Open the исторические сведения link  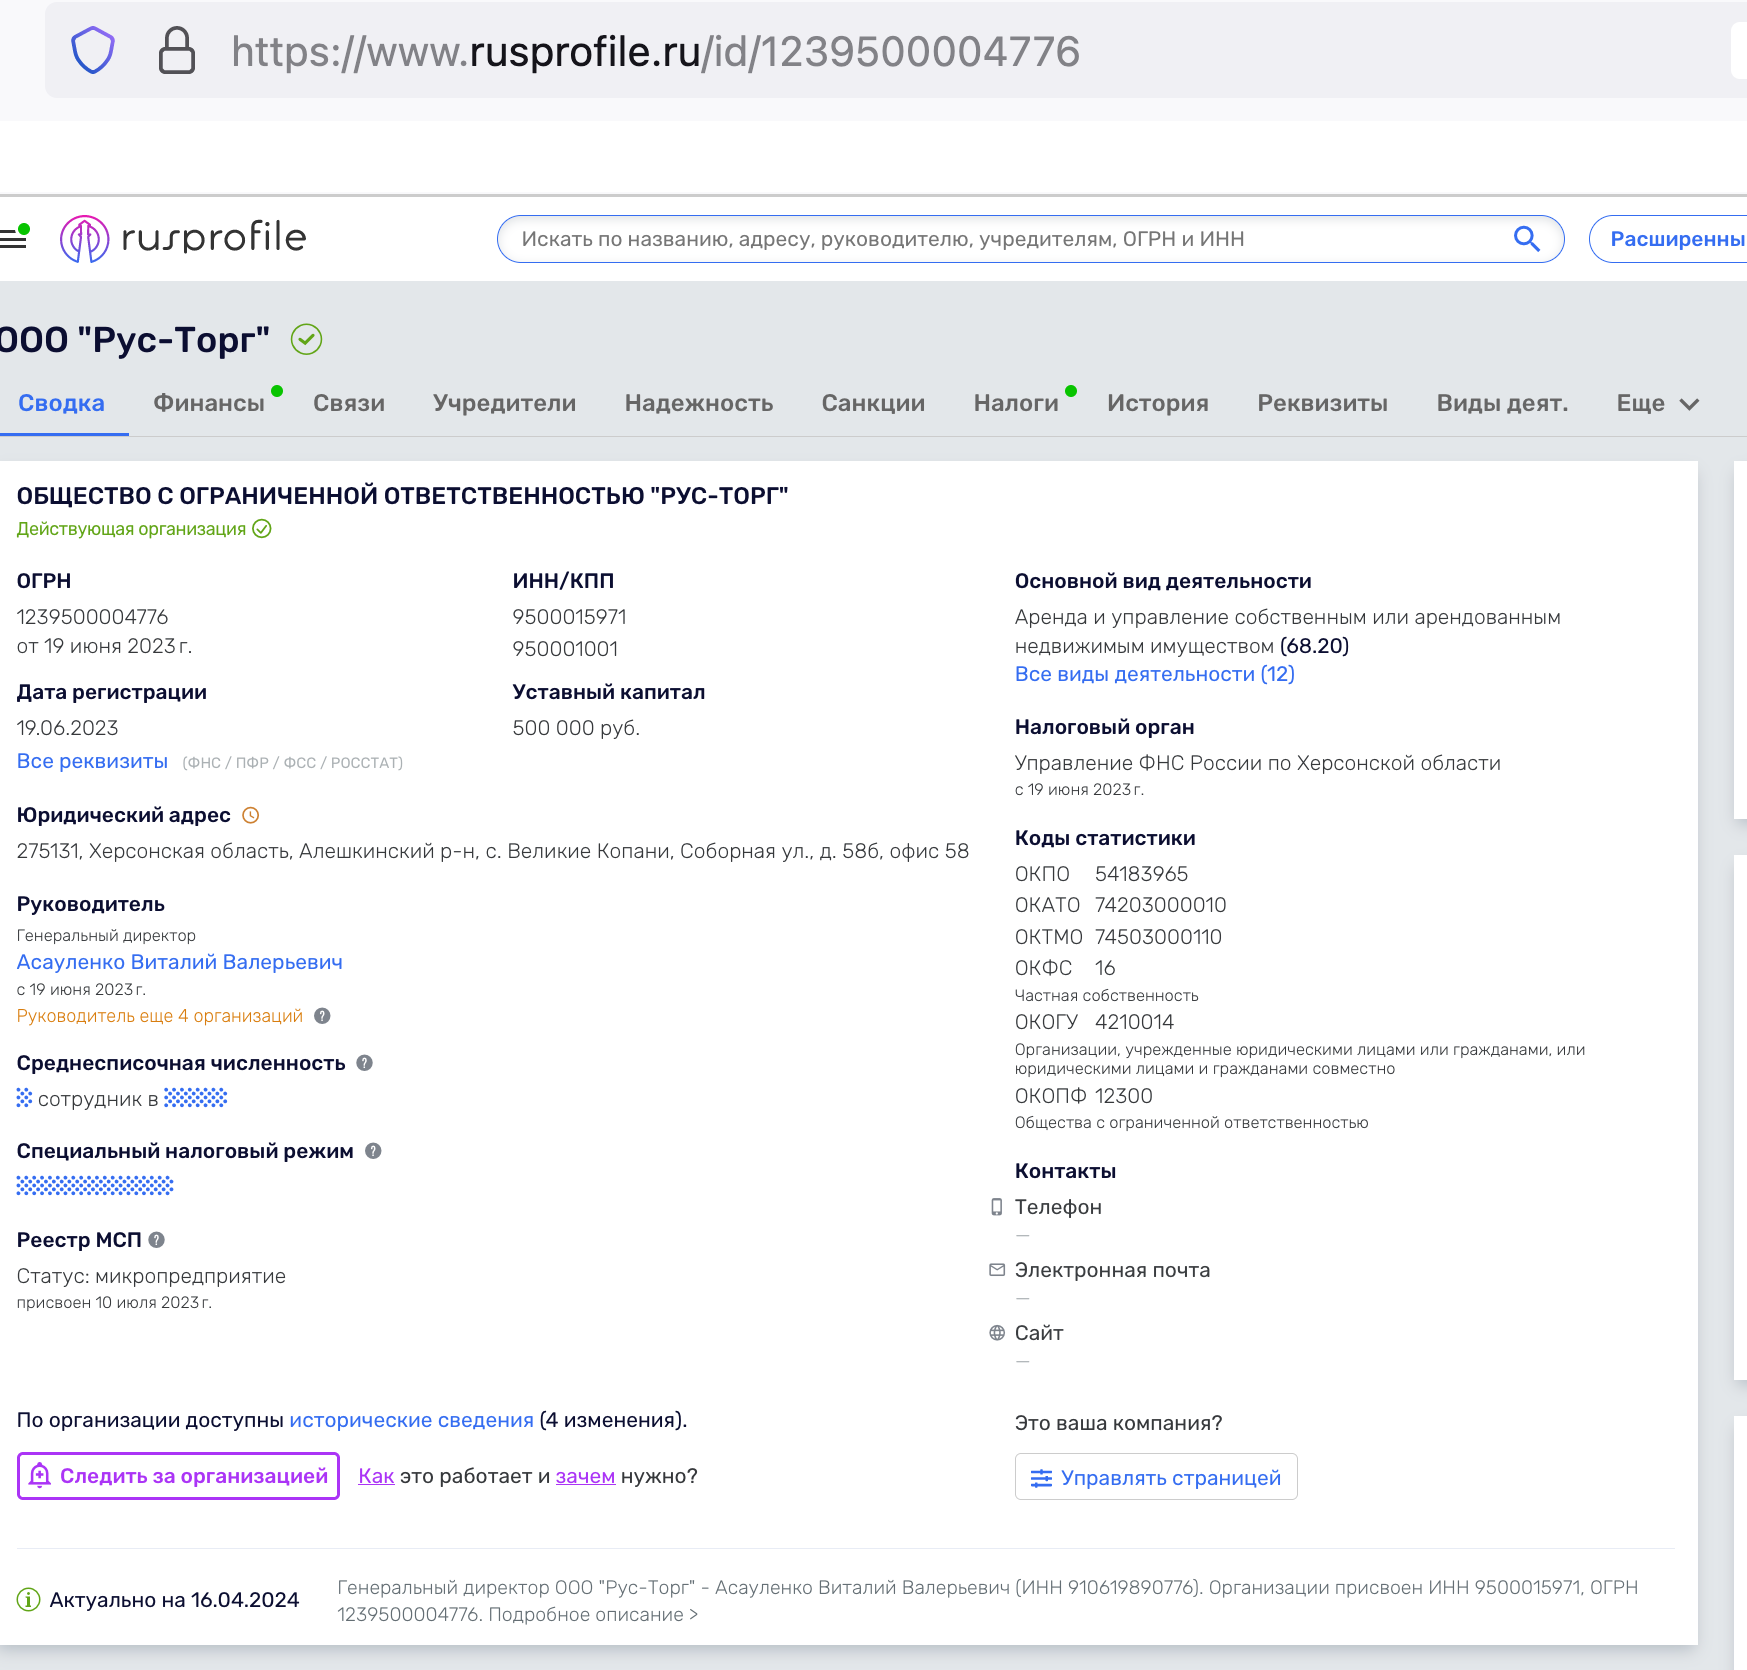(411, 1420)
